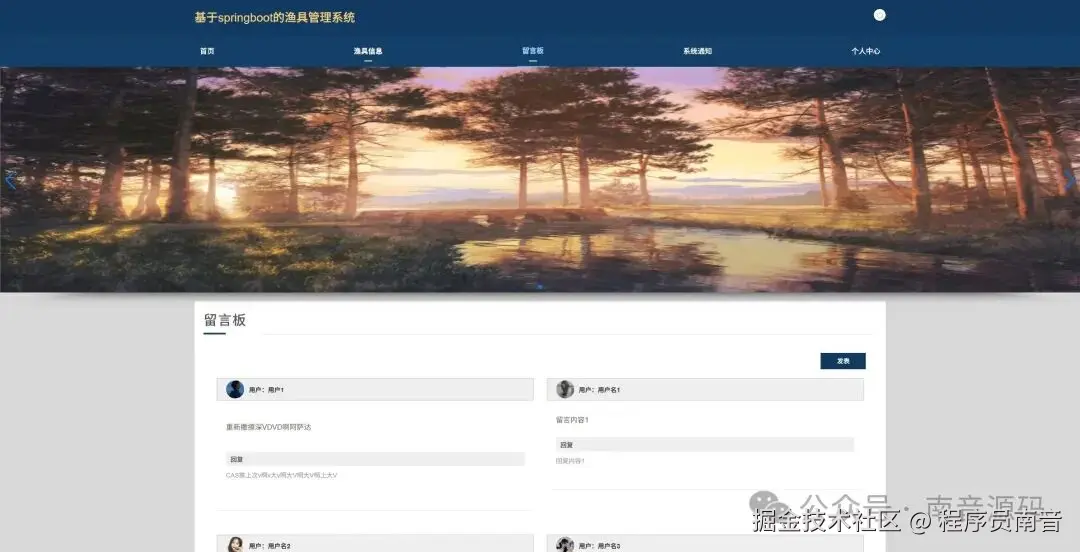Viewport: 1080px width, 552px height.
Task: Click text 用户:用户1
Action: pos(266,390)
